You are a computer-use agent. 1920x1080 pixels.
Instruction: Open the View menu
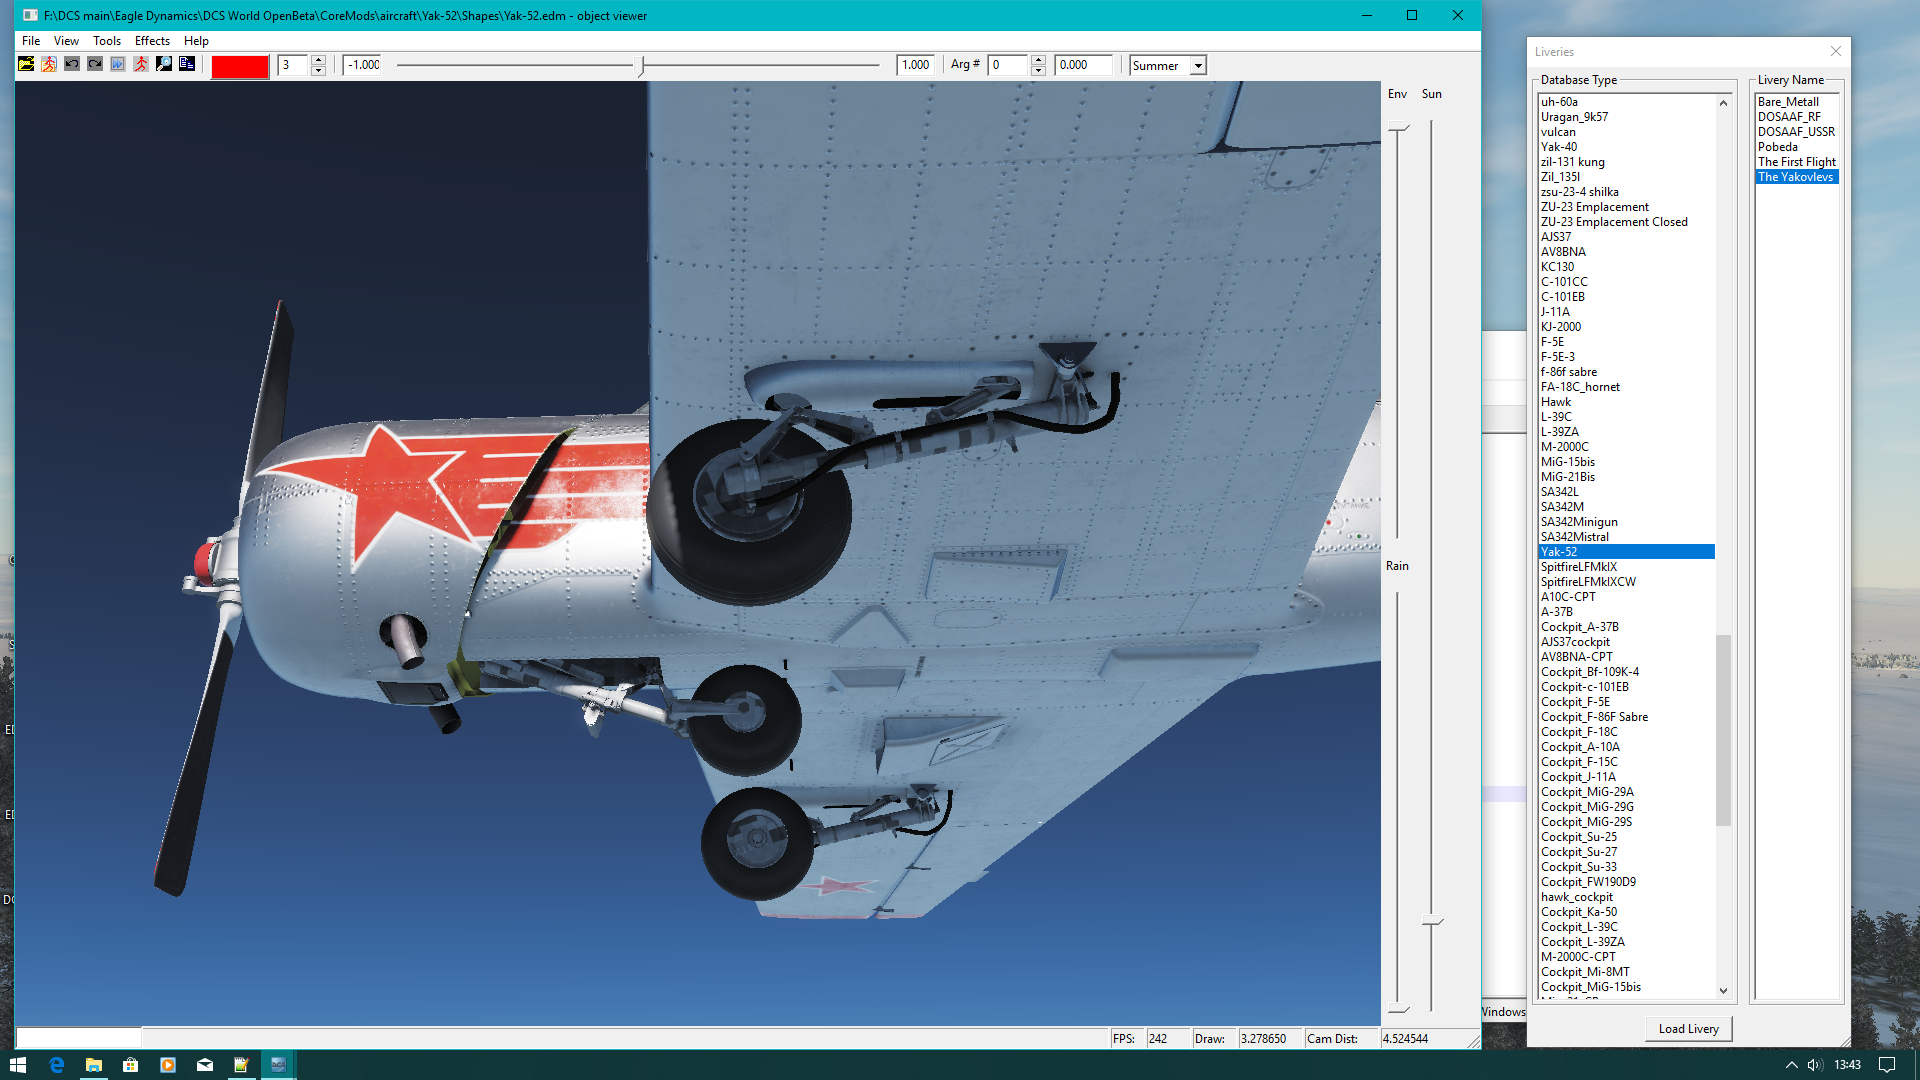pos(66,41)
